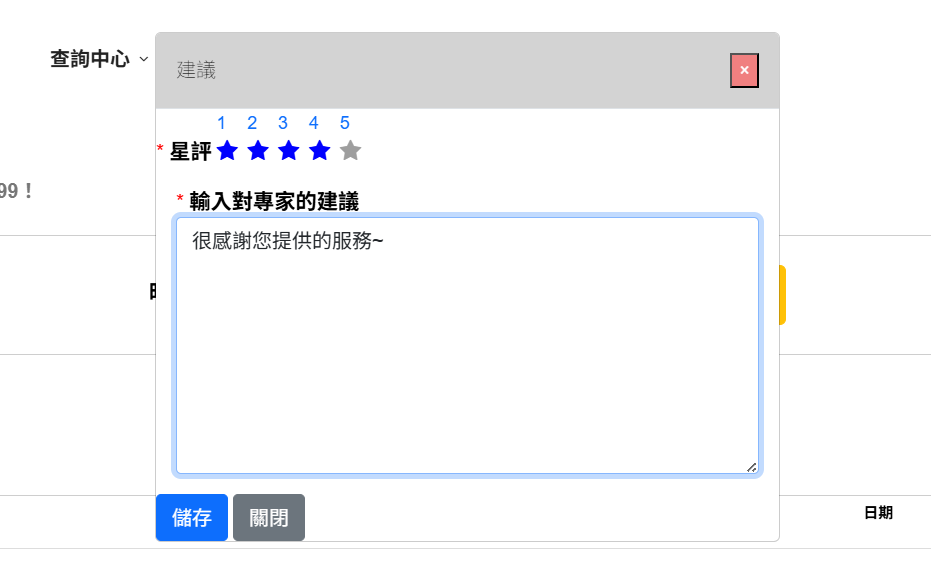Click the chevron arrow beside 查詢中心
Image resolution: width=931 pixels, height=566 pixels.
click(x=144, y=60)
